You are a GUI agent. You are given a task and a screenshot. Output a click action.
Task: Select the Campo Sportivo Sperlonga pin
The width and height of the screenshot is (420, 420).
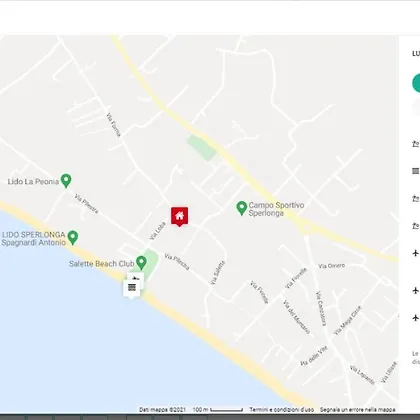coord(241,208)
